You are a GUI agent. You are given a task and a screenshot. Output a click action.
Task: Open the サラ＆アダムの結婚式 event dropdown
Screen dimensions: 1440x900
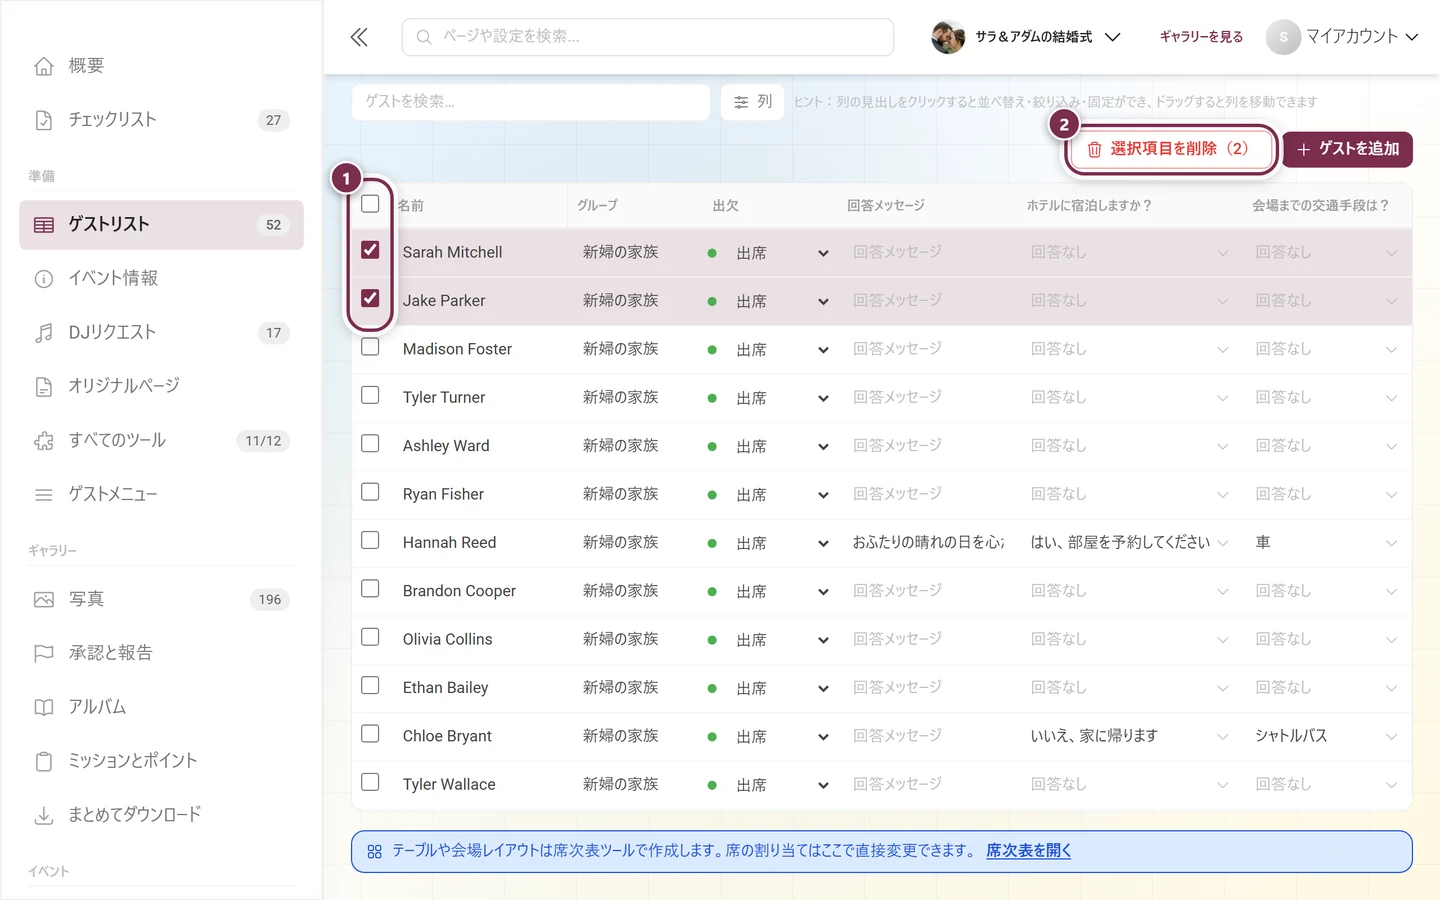click(1026, 37)
